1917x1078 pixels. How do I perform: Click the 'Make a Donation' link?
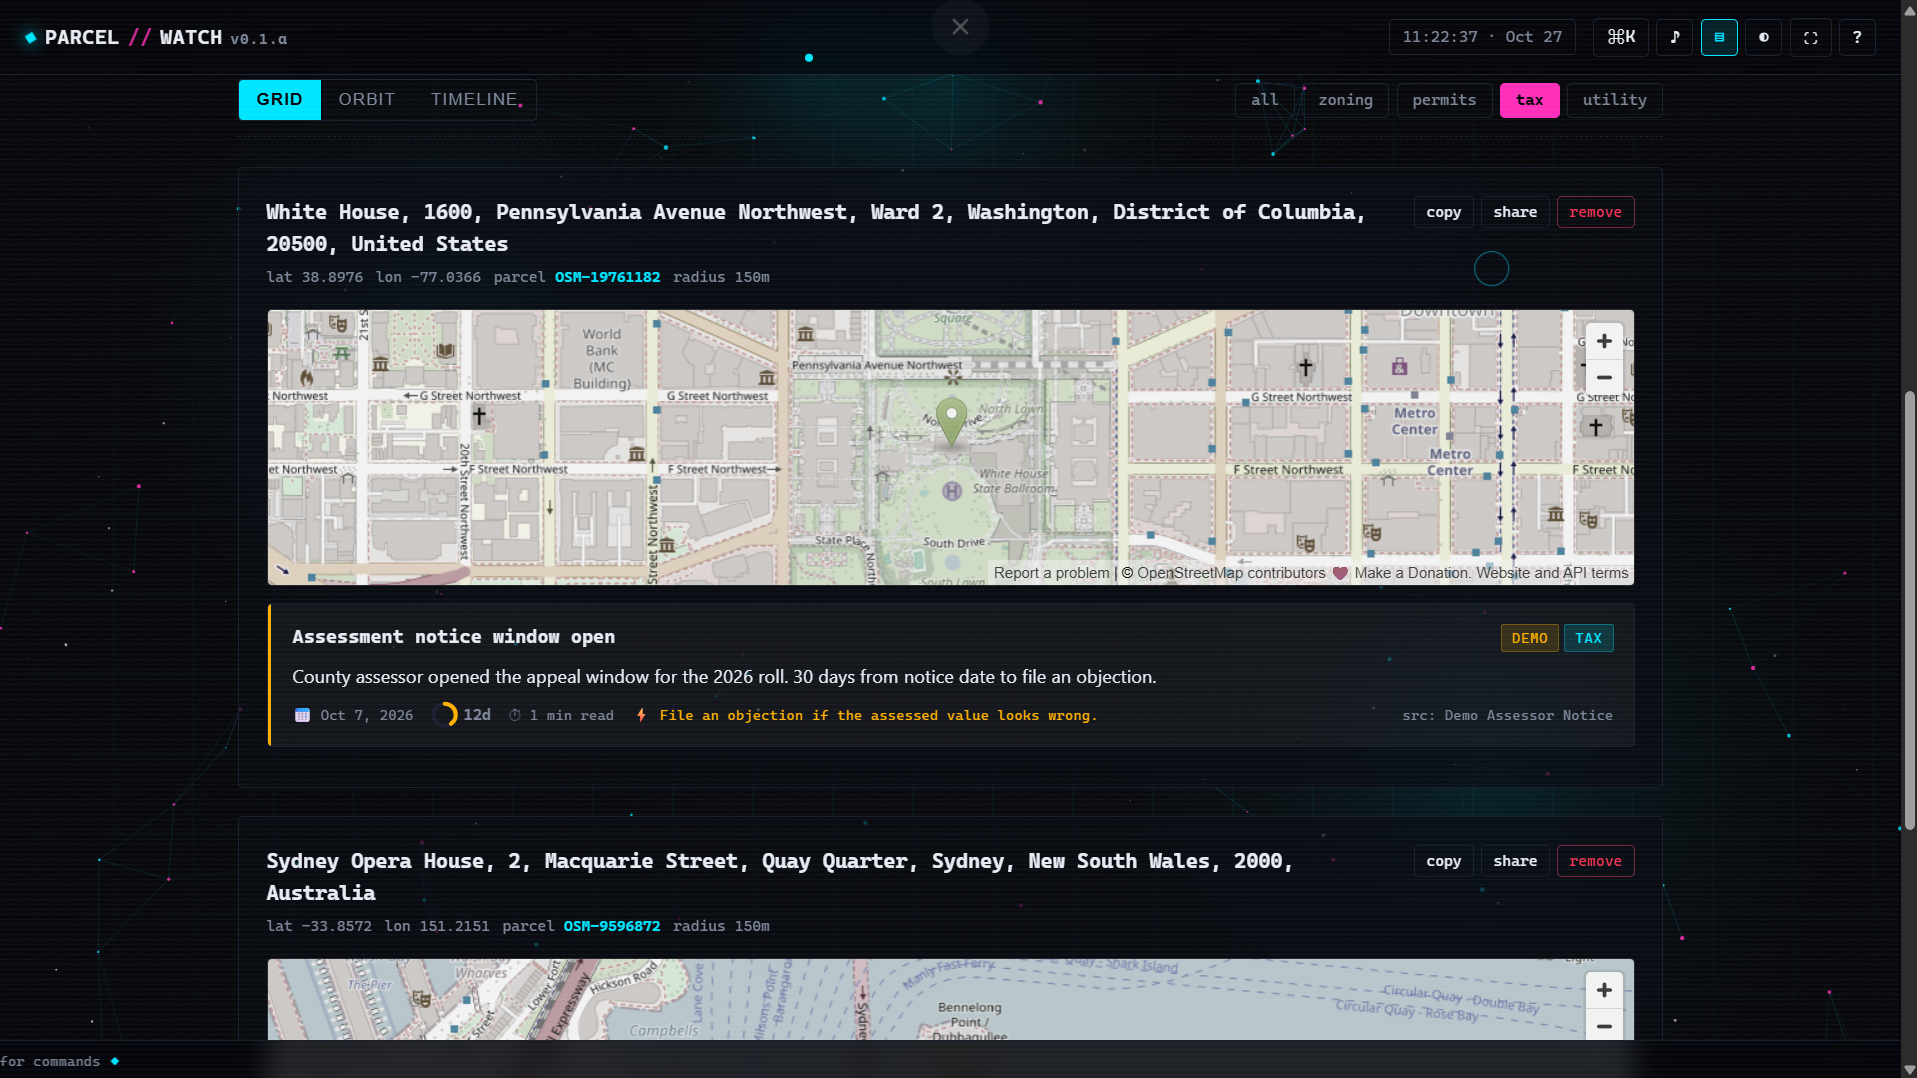click(x=1411, y=573)
